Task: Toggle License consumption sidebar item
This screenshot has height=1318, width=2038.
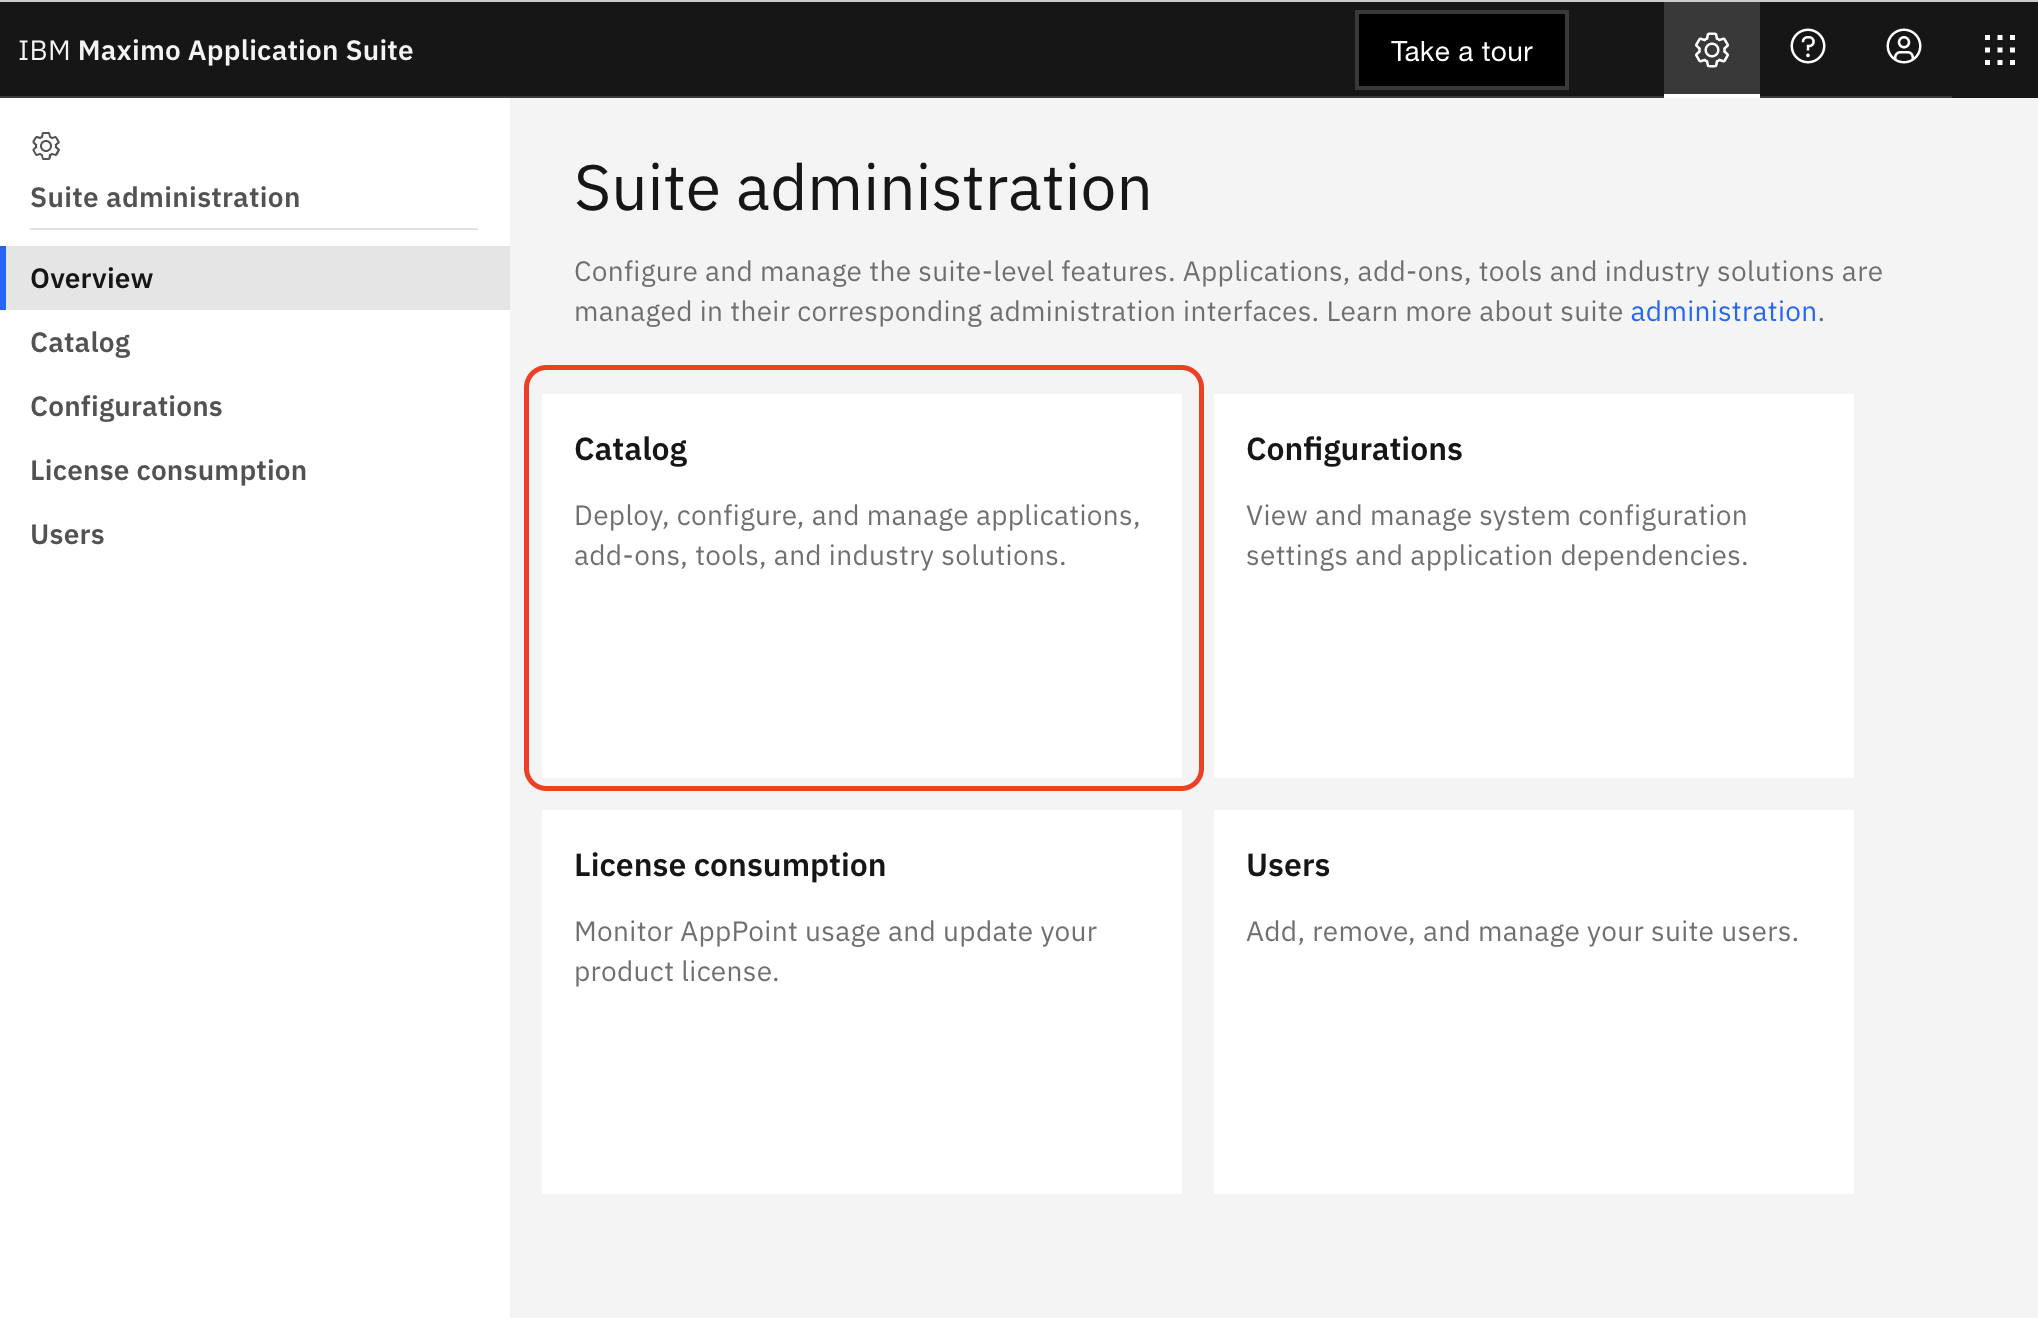Action: click(168, 470)
